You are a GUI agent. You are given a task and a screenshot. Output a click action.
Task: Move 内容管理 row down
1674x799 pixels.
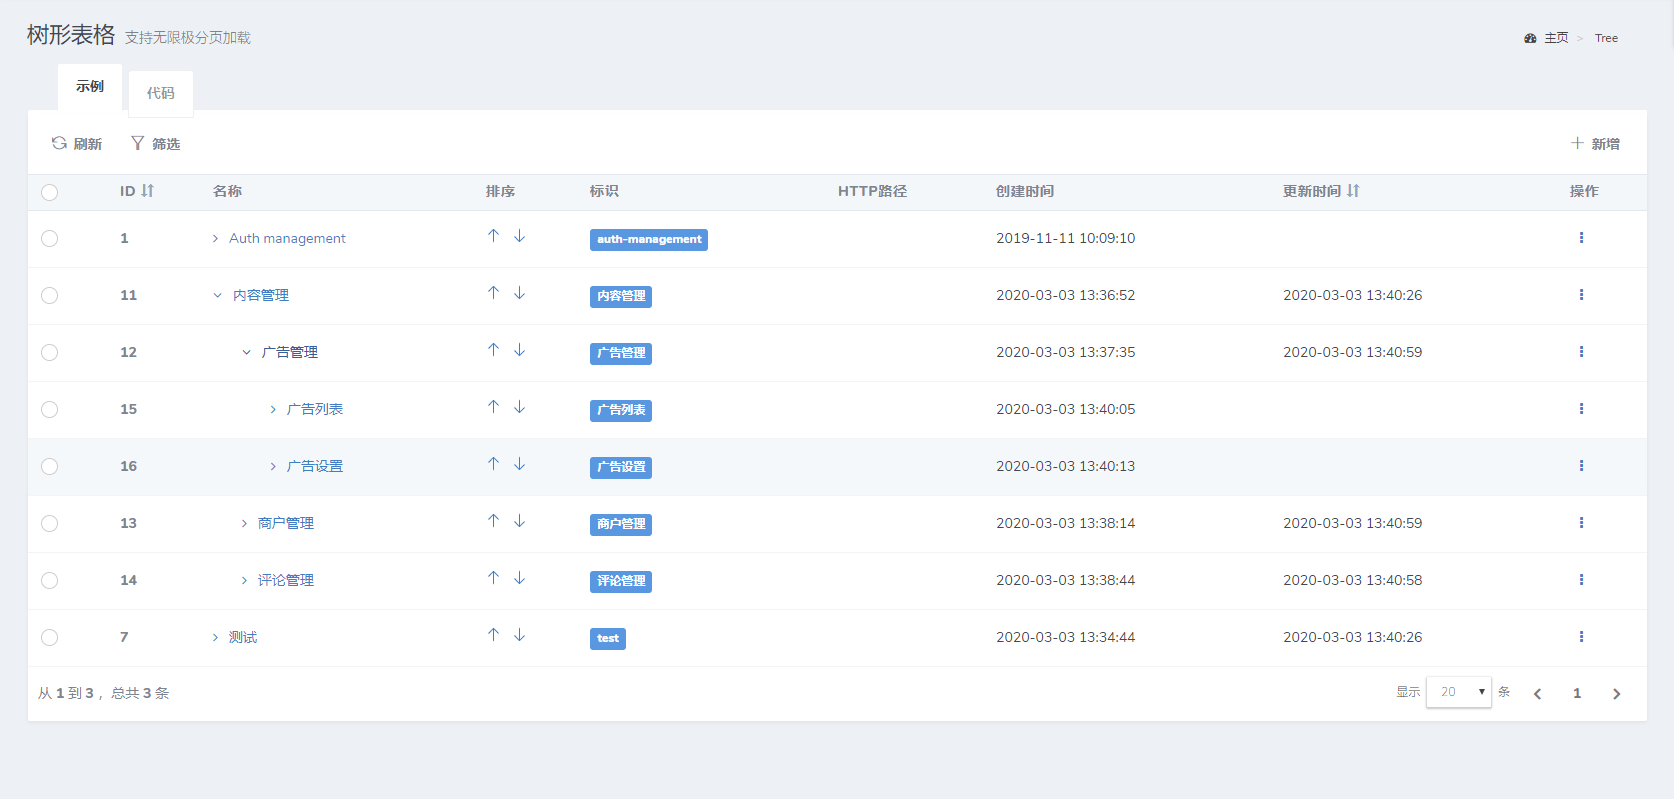point(519,293)
